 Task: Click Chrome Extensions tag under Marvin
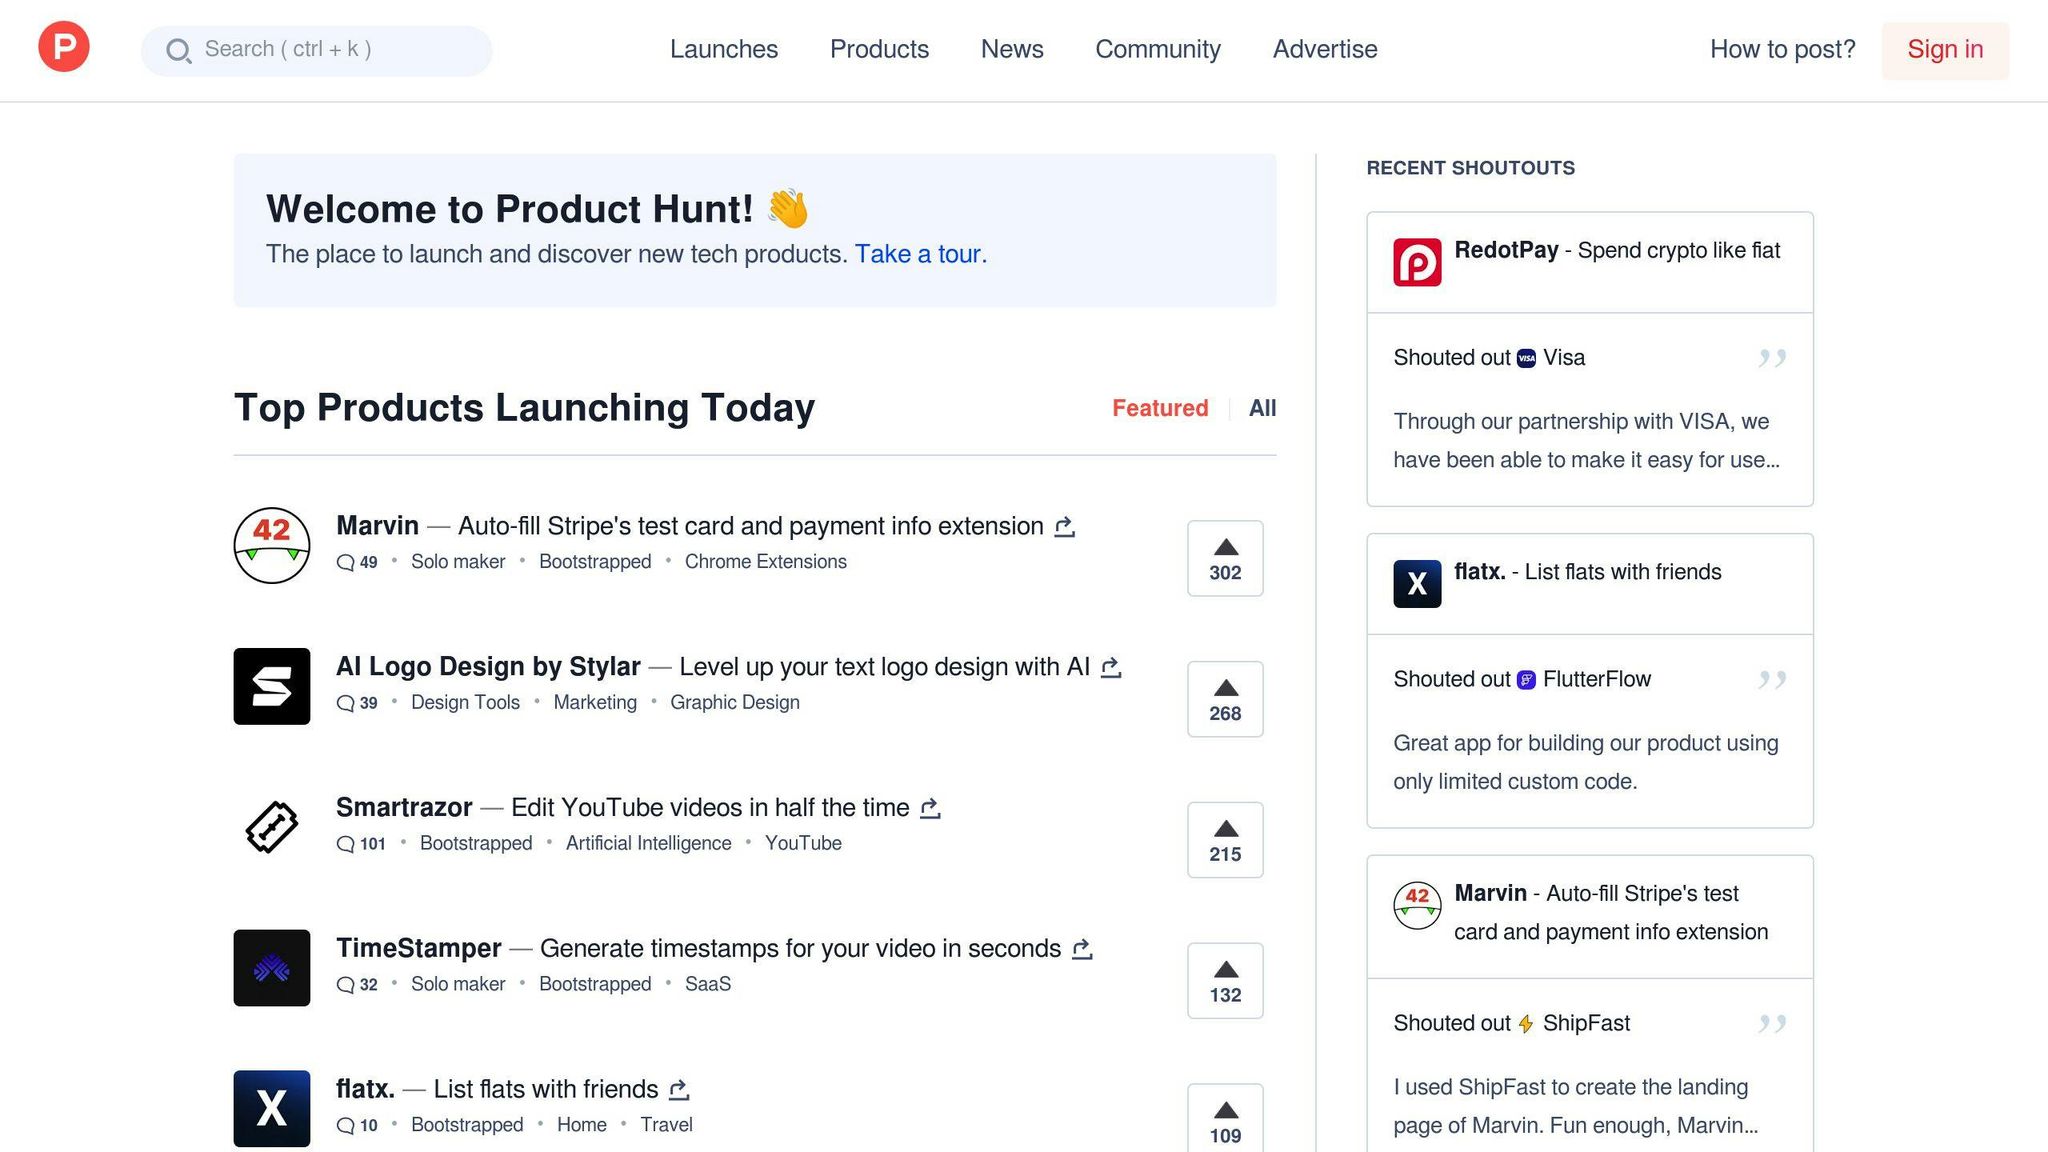(766, 562)
